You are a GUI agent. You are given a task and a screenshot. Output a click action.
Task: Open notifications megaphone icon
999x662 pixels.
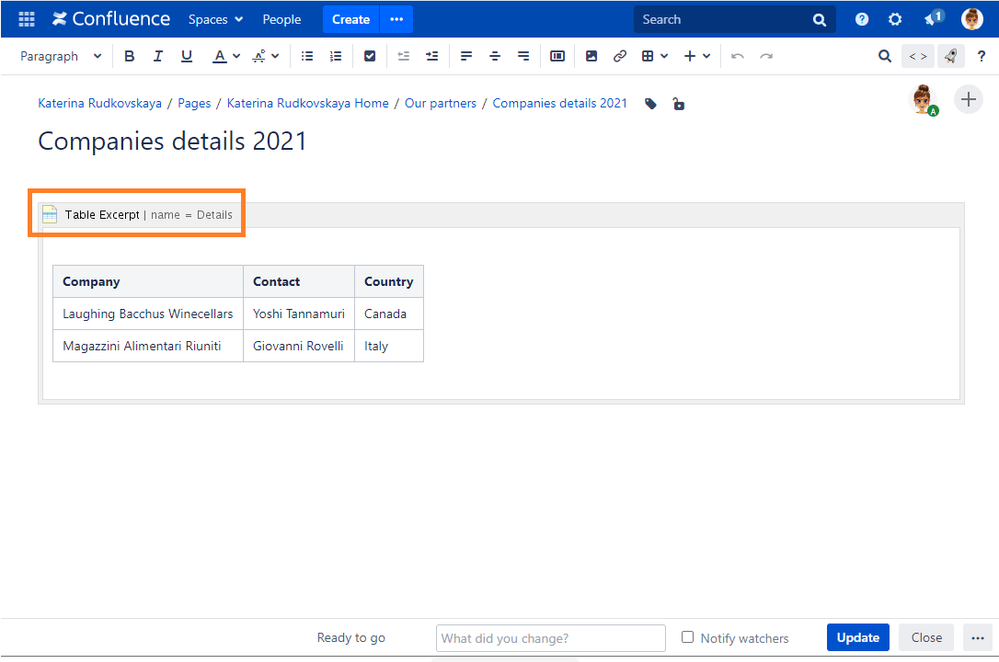(x=934, y=18)
